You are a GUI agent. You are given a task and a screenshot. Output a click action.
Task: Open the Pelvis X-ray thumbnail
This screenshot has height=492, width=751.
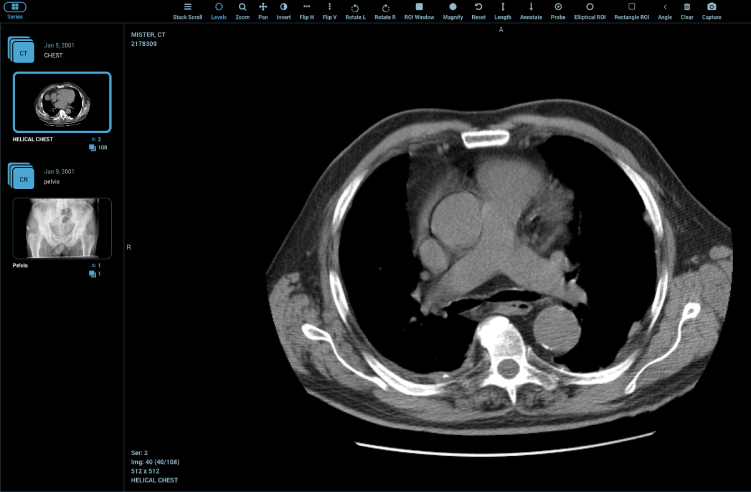[x=62, y=229]
